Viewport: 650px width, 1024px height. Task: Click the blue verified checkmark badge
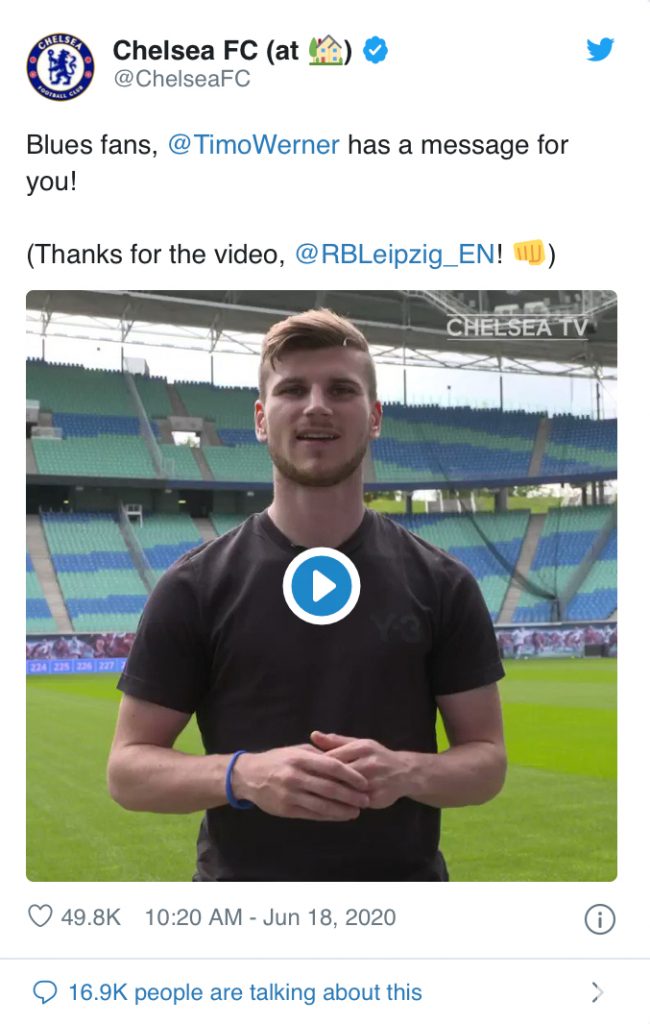click(x=375, y=50)
